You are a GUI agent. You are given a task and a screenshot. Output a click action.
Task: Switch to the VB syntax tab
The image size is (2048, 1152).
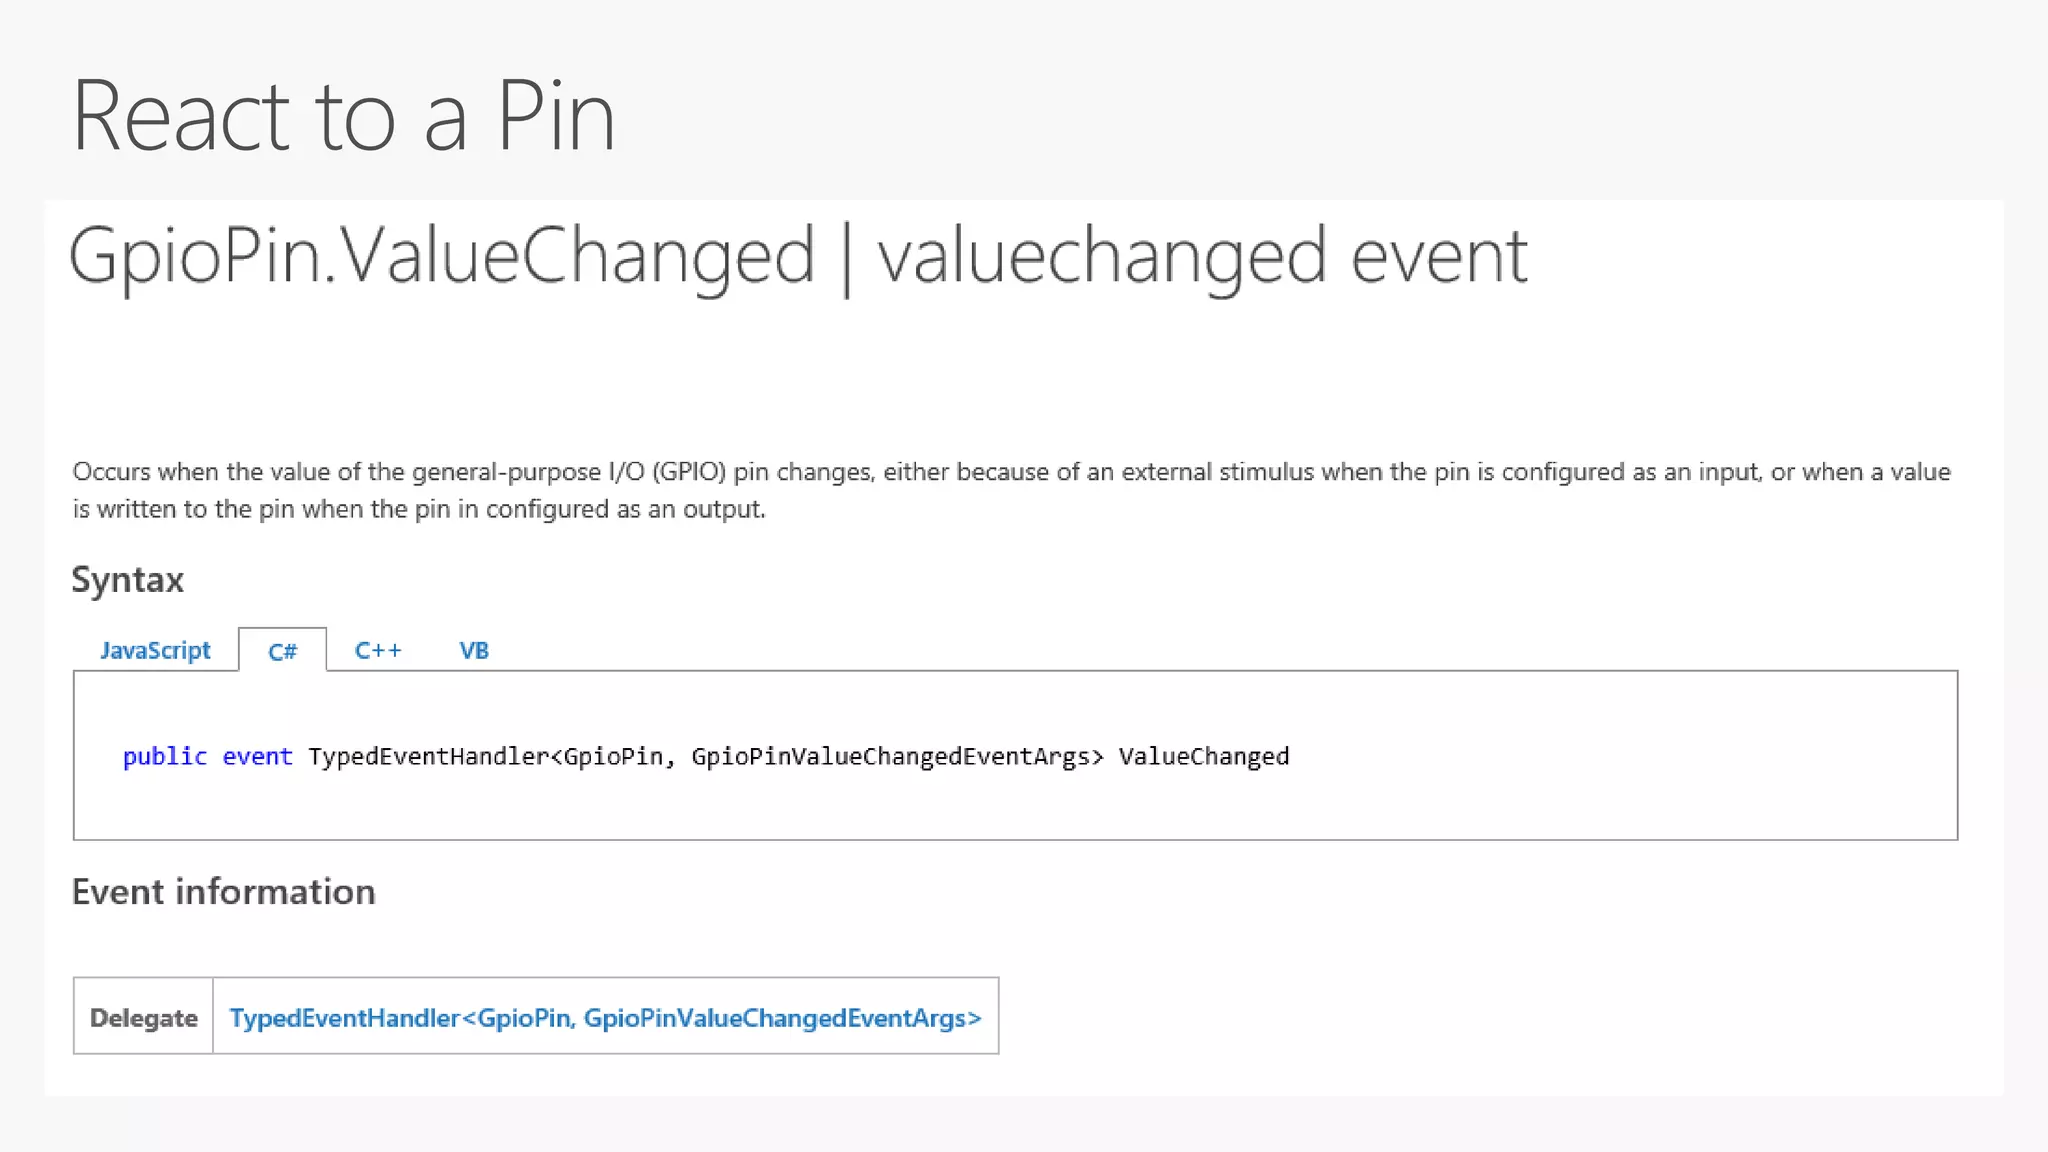(x=474, y=651)
